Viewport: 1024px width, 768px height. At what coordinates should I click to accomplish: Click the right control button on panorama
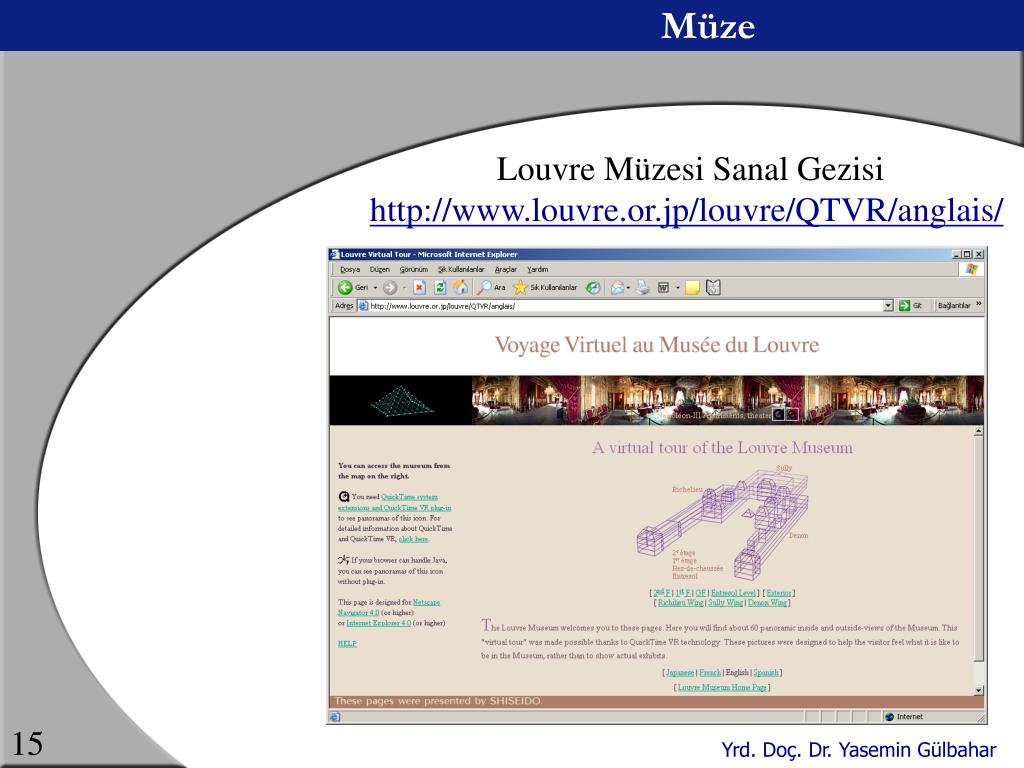click(792, 414)
